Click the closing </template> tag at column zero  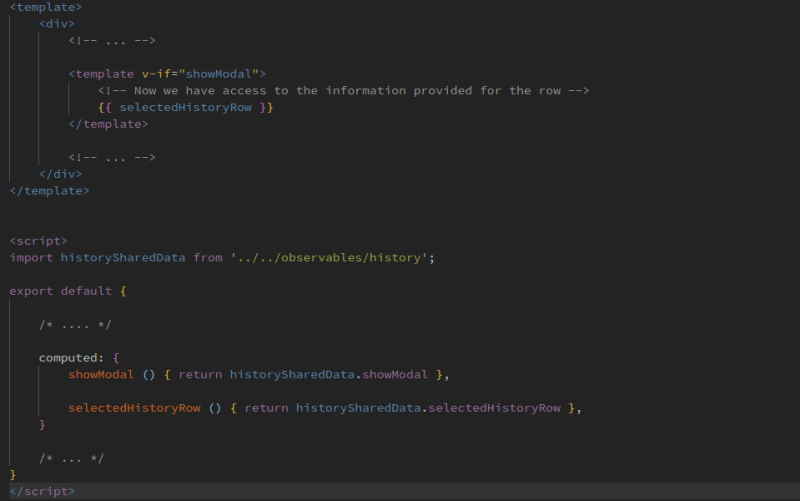(x=49, y=191)
